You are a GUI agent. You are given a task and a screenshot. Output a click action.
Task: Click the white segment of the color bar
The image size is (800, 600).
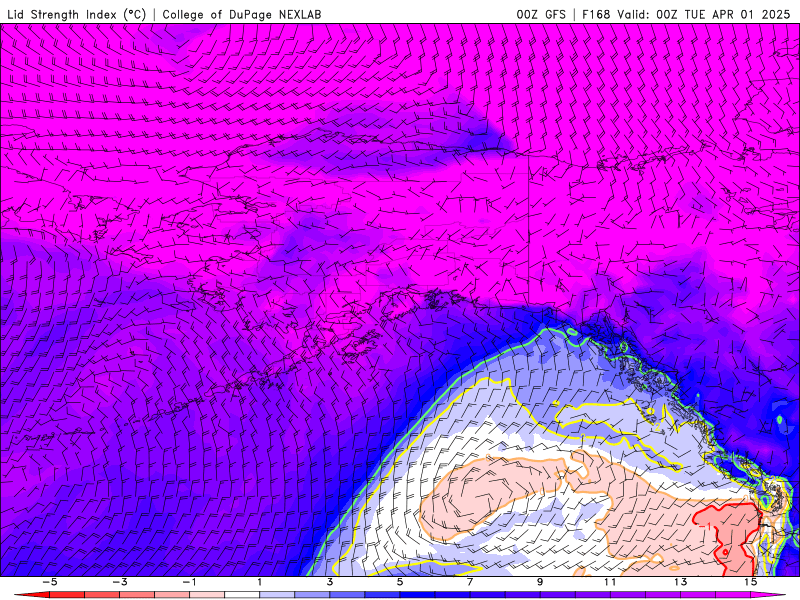tap(242, 595)
